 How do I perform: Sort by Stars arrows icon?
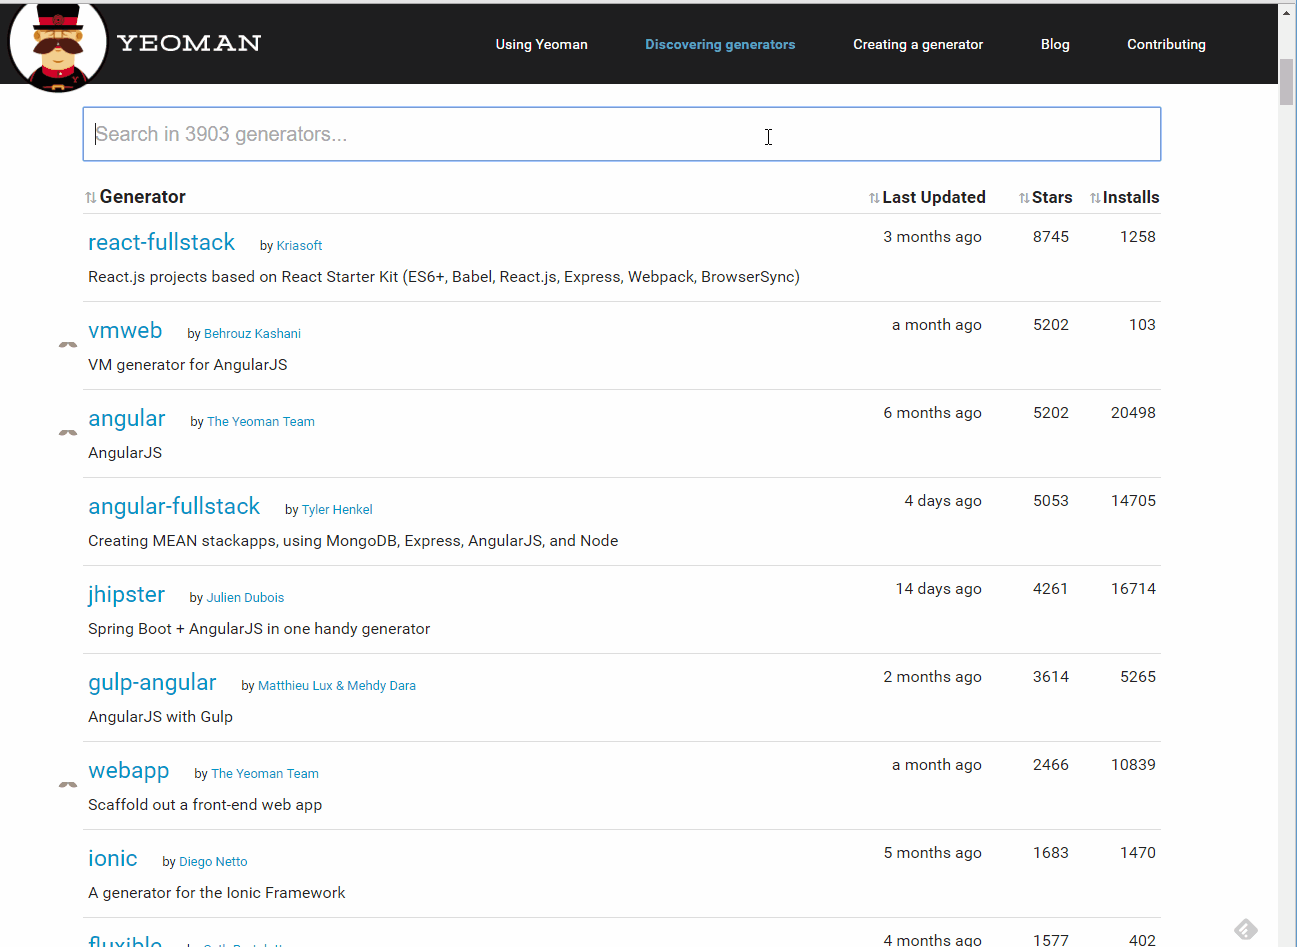(x=1024, y=198)
